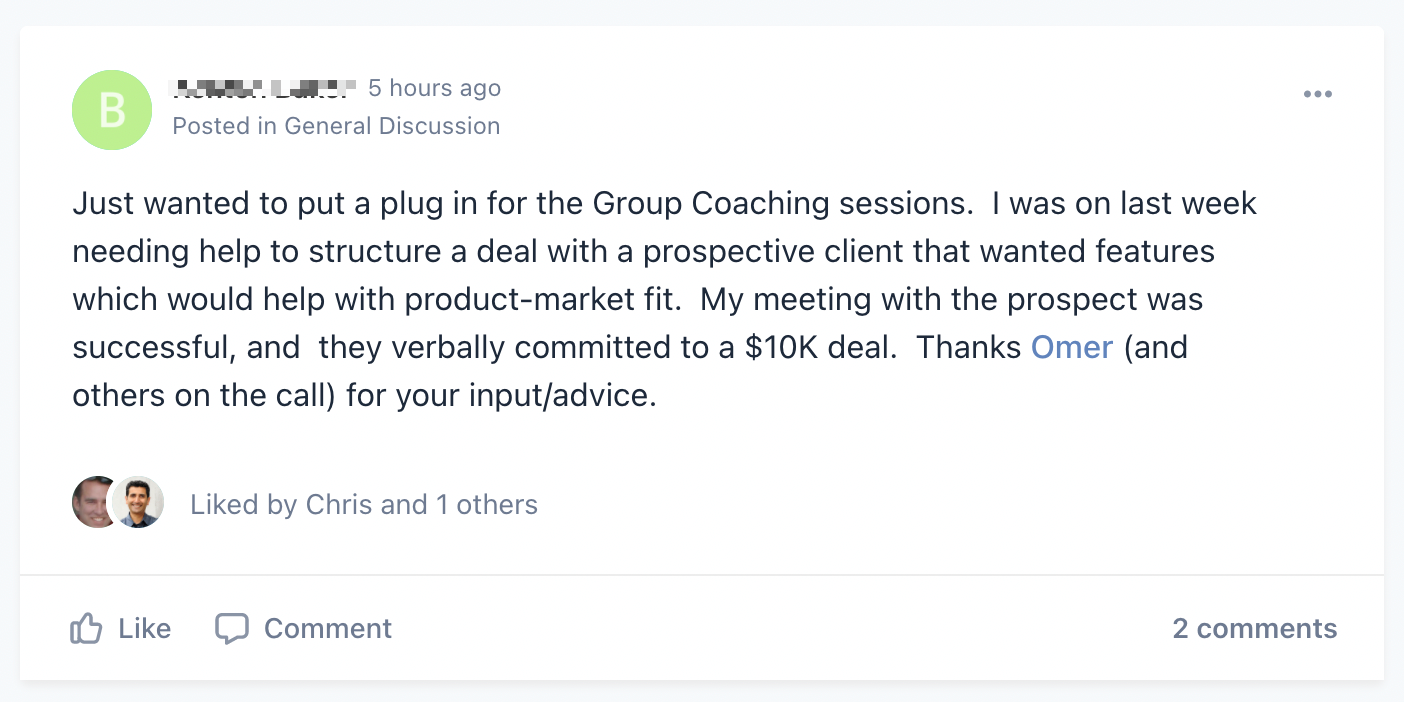Show the "1 others" who liked
The height and width of the screenshot is (702, 1404).
point(487,505)
